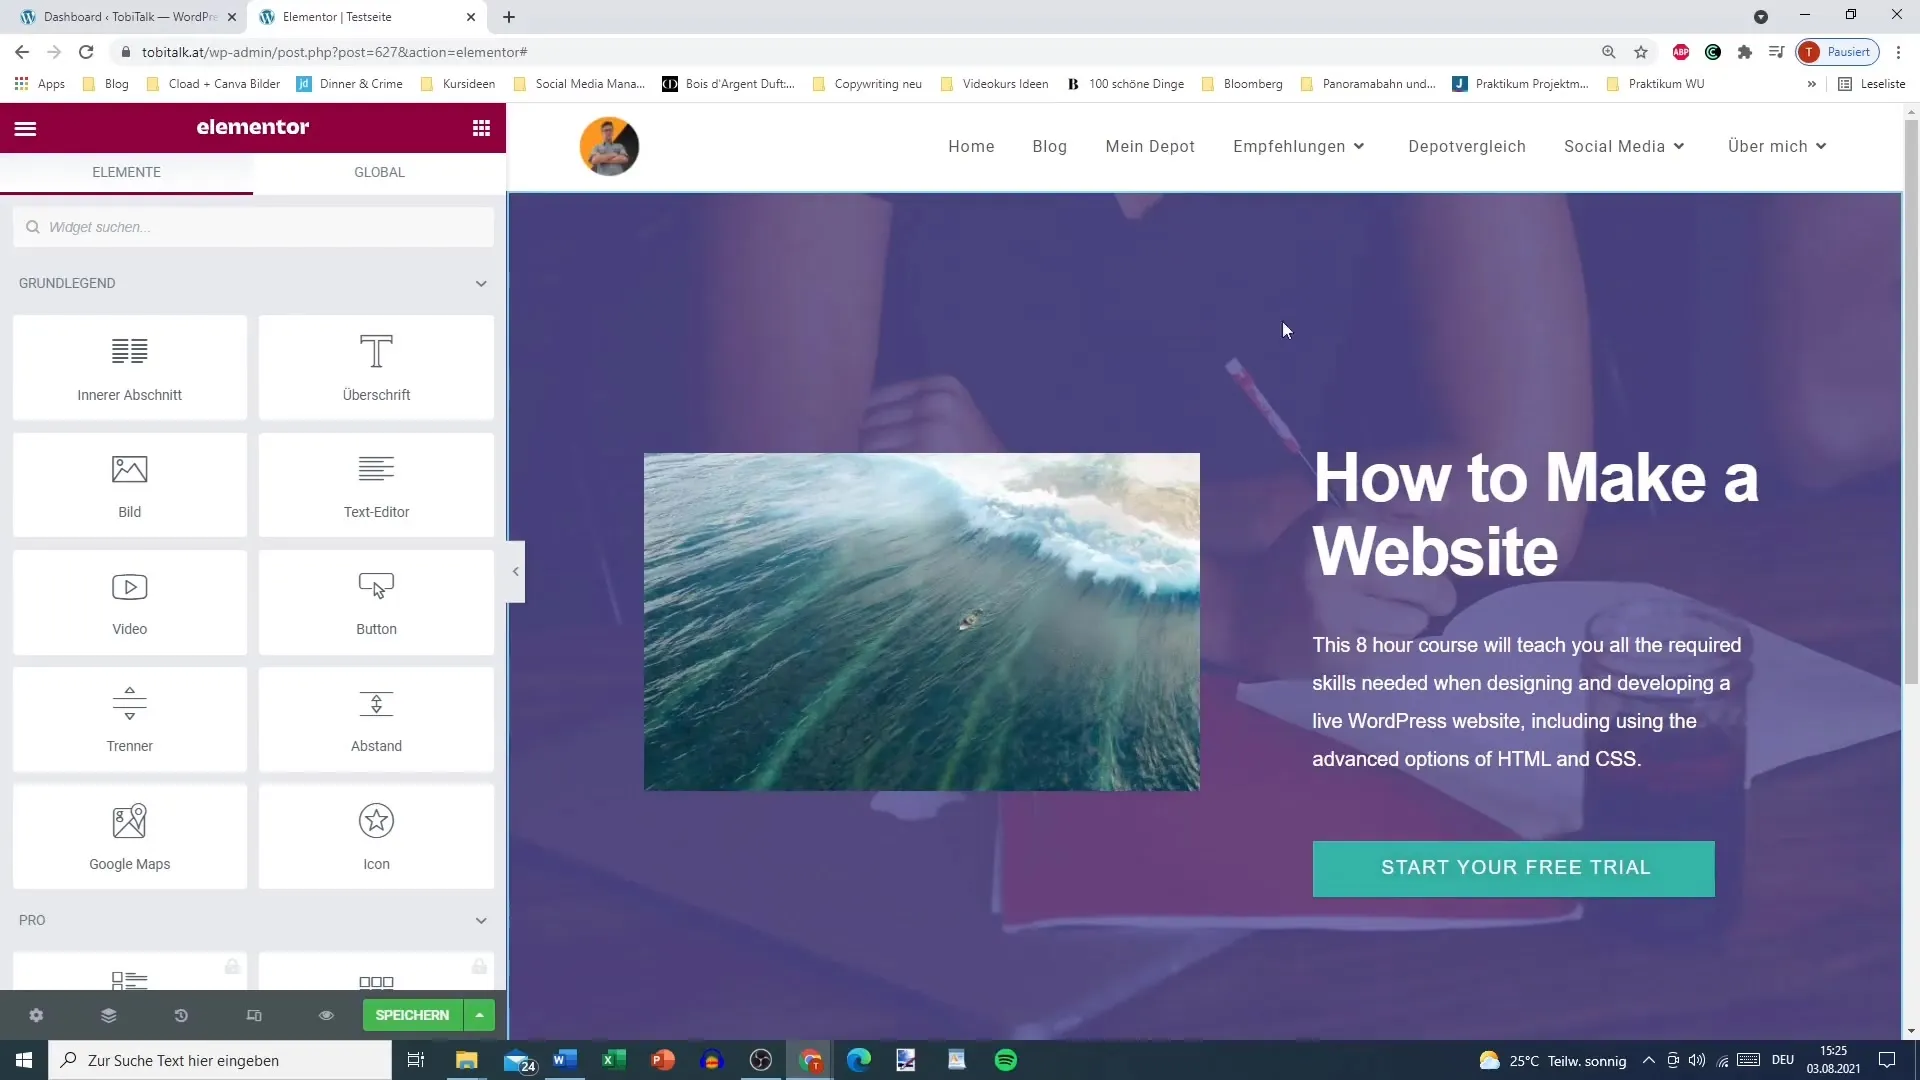Toggle the Elementor hamburger menu open
Screen dimensions: 1920x1080
(x=25, y=128)
